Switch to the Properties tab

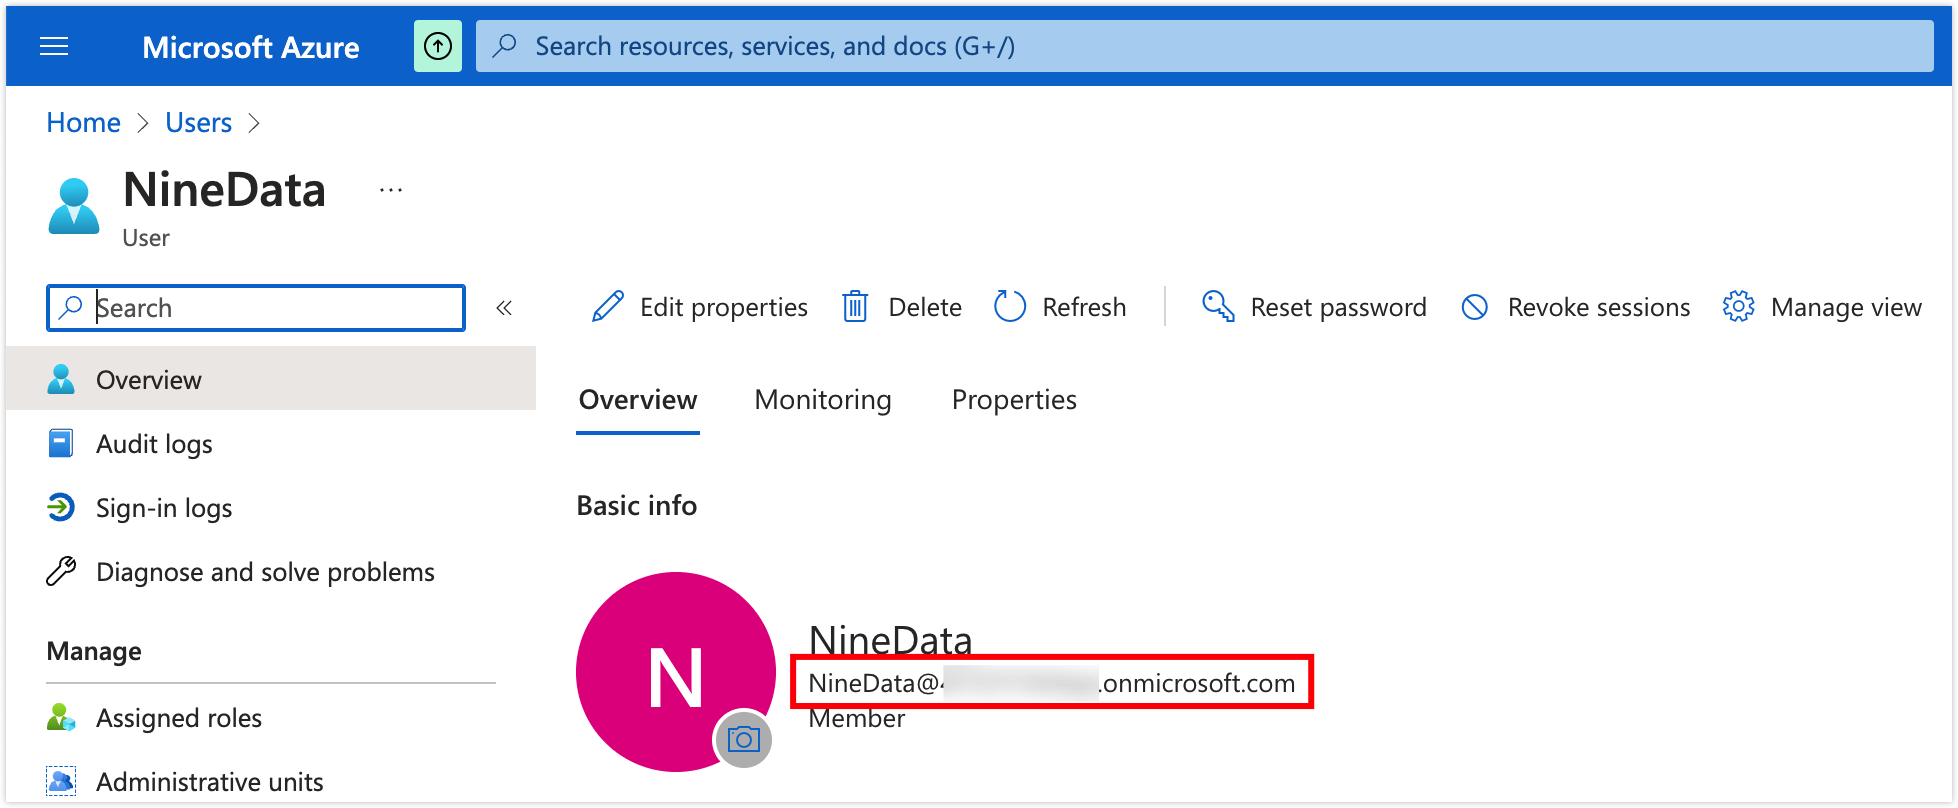[1014, 400]
